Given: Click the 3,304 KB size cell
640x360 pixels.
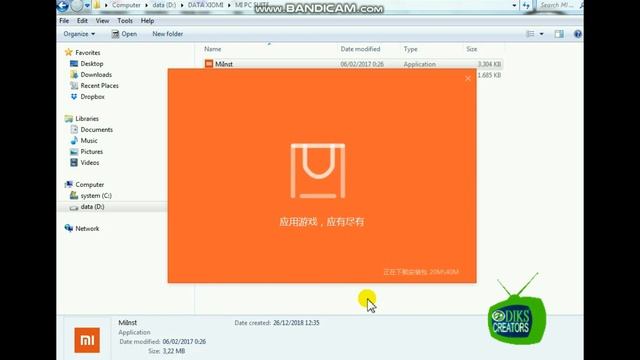Looking at the screenshot, I should point(489,64).
